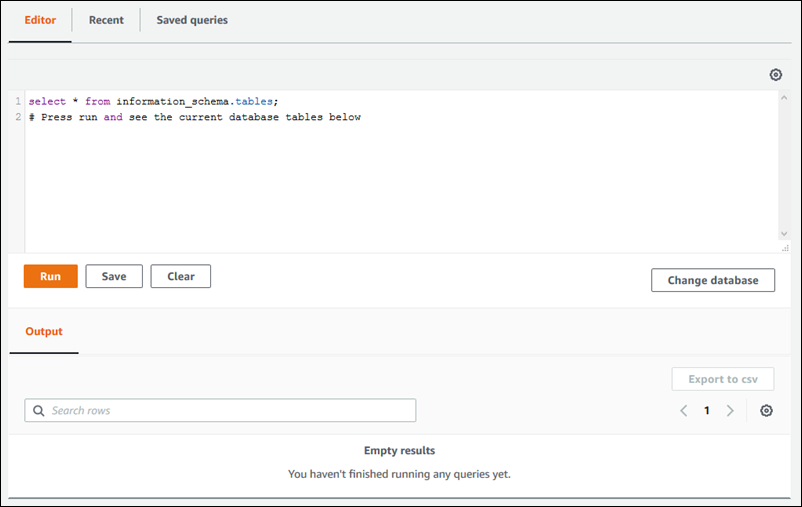
Task: Click the editor scrollbar up arrow
Action: point(784,99)
